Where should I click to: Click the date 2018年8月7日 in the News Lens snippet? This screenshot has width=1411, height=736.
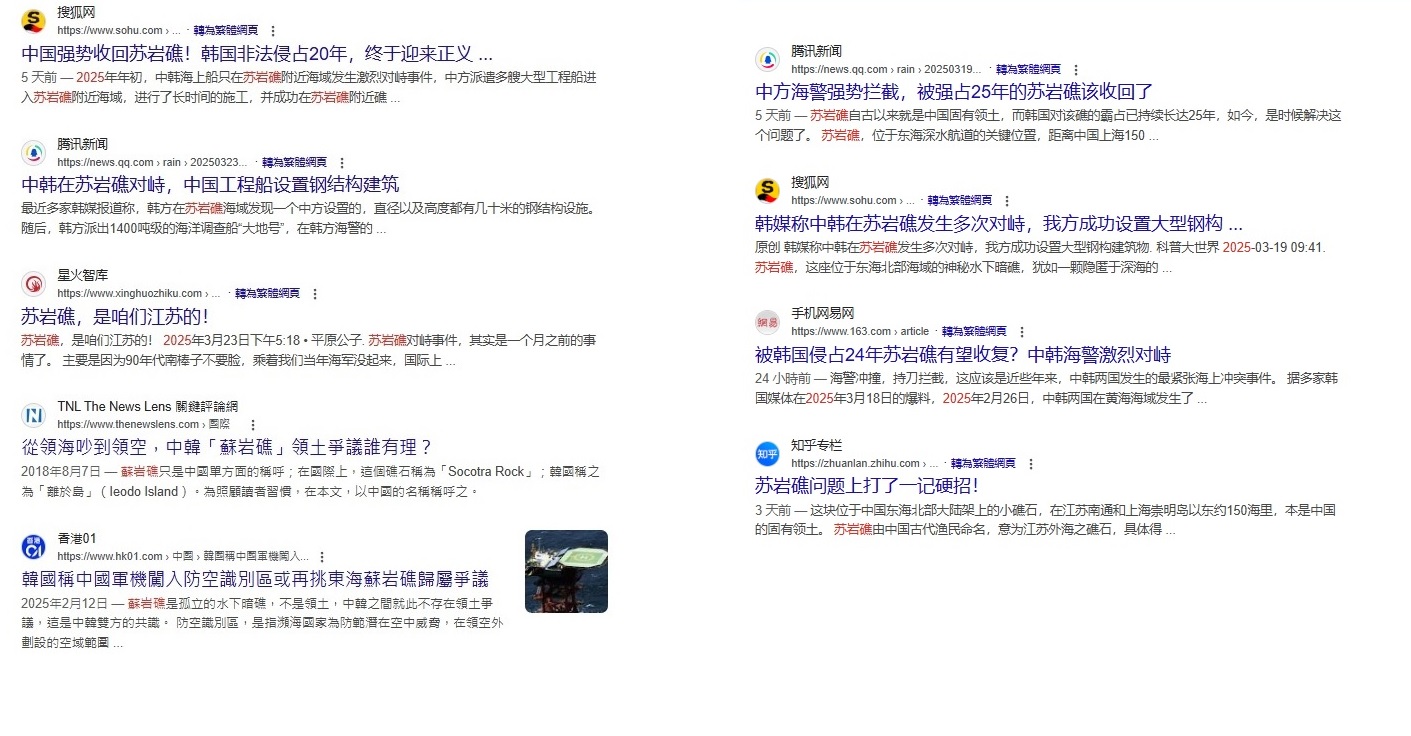click(x=61, y=471)
